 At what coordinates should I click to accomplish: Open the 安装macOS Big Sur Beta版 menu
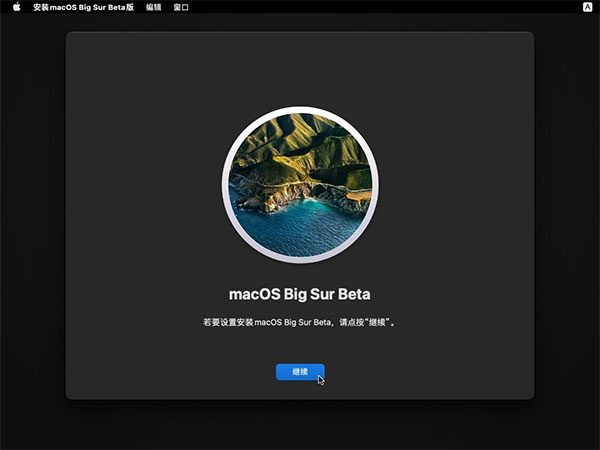(83, 7)
